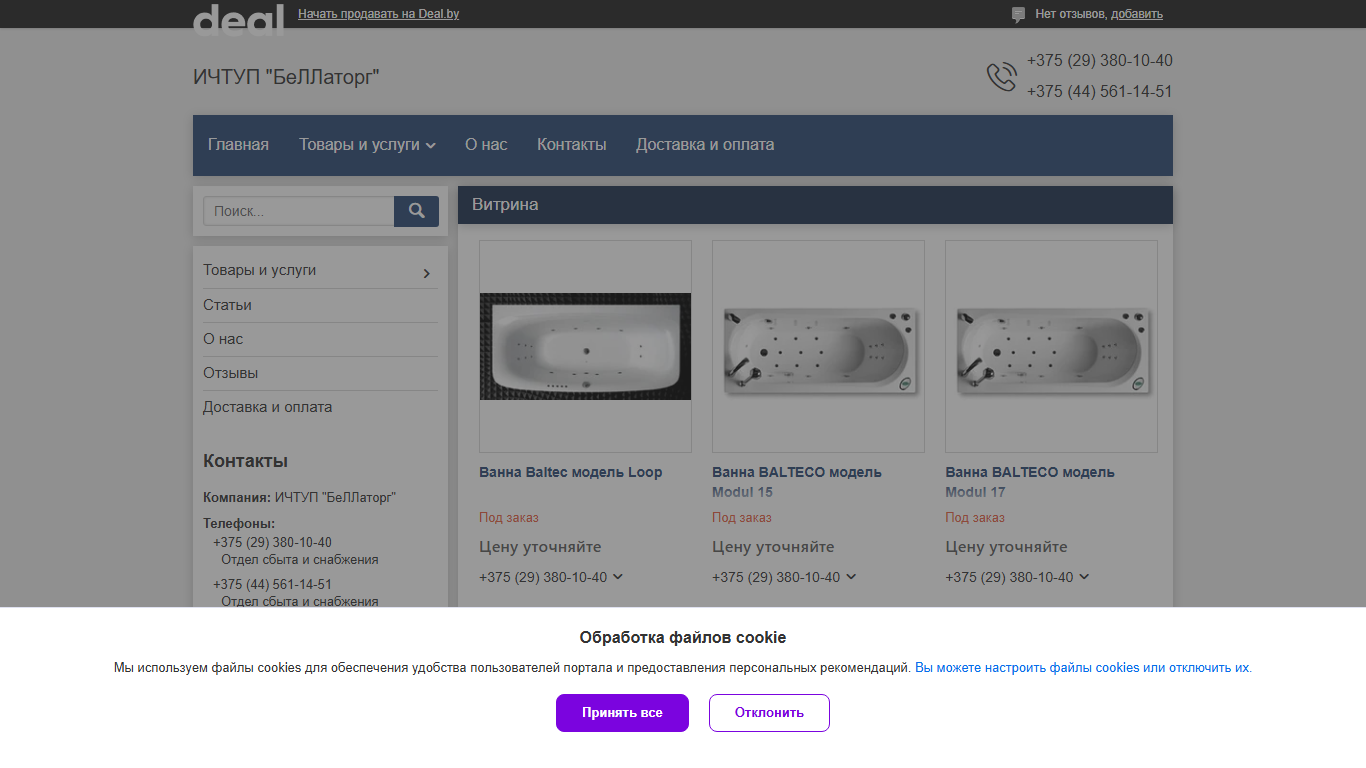The width and height of the screenshot is (1366, 768).
Task: Open Статьи in the sidebar
Action: [227, 305]
